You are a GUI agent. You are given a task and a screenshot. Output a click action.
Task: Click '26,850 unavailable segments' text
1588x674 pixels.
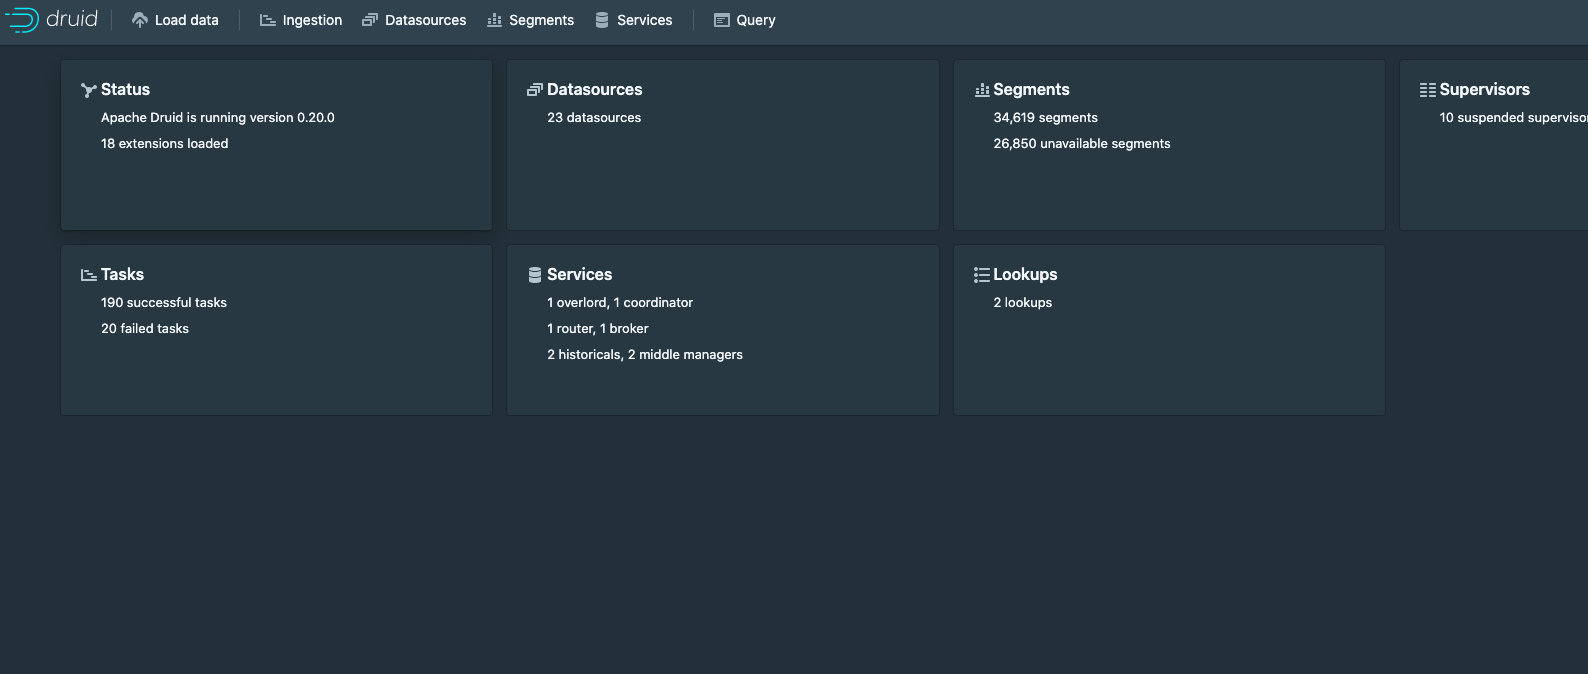[1082, 144]
